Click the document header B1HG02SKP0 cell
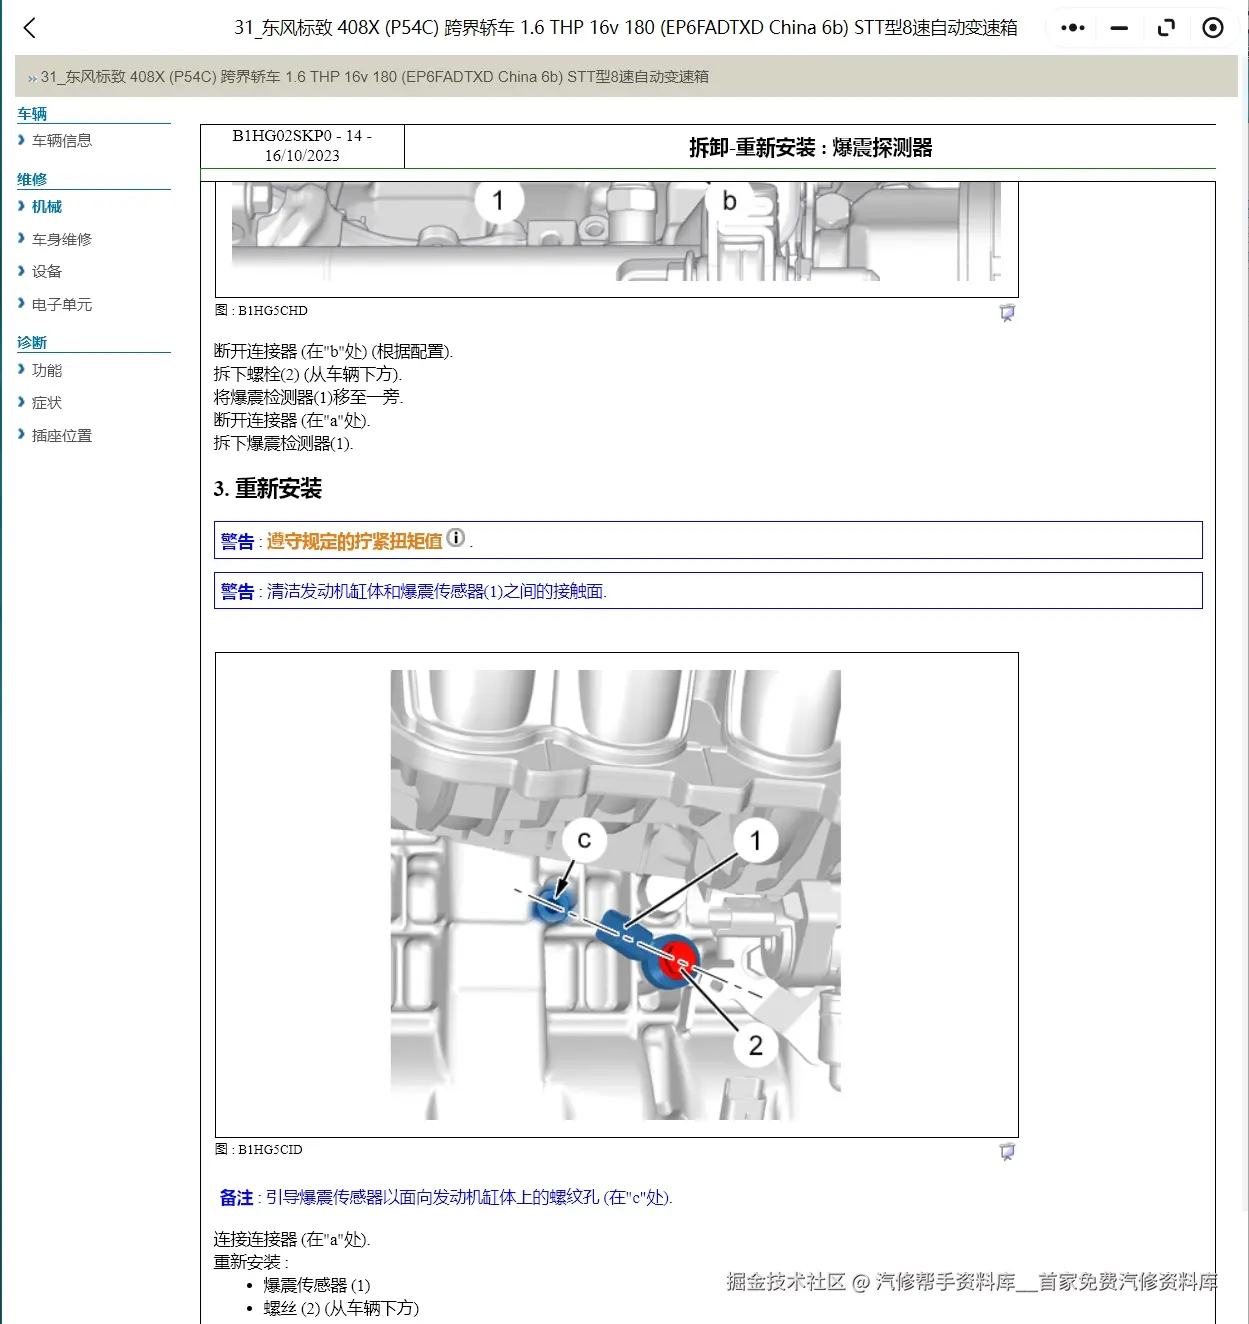This screenshot has height=1324, width=1249. 303,145
